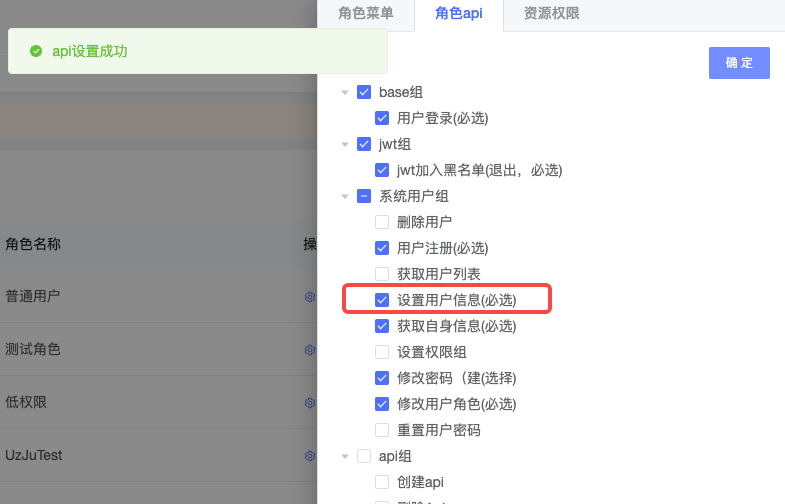The height and width of the screenshot is (504, 785).
Task: Collapse the base组 tree node
Action: click(345, 93)
